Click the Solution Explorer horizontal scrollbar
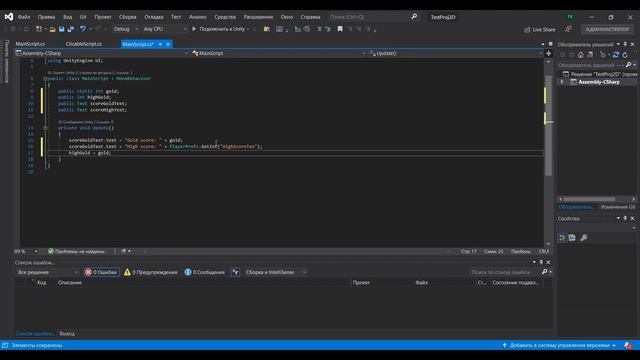Image resolution: width=640 pixels, height=360 pixels. click(x=589, y=199)
